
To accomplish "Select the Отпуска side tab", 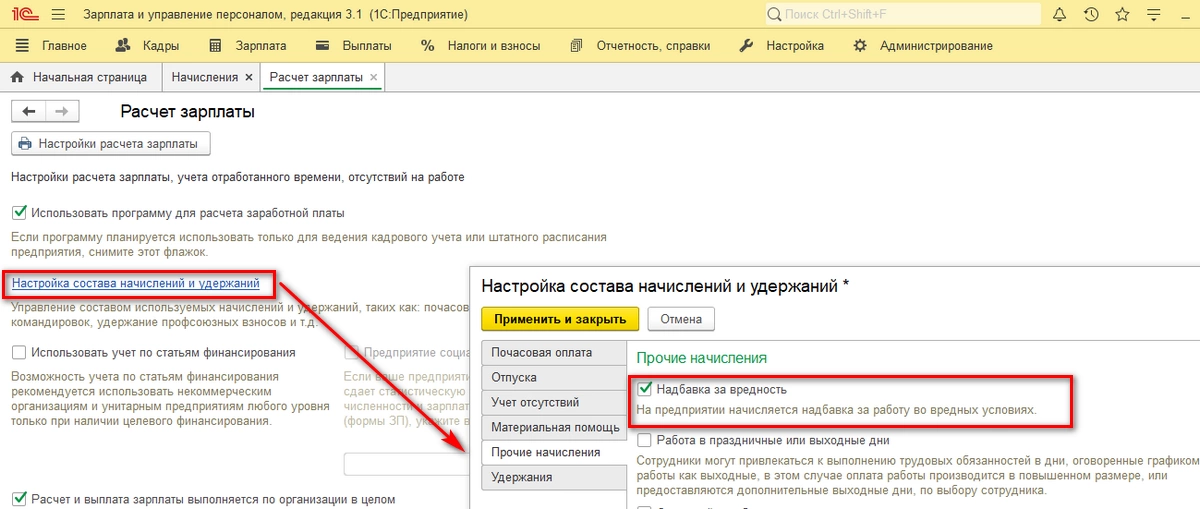I will click(x=554, y=378).
